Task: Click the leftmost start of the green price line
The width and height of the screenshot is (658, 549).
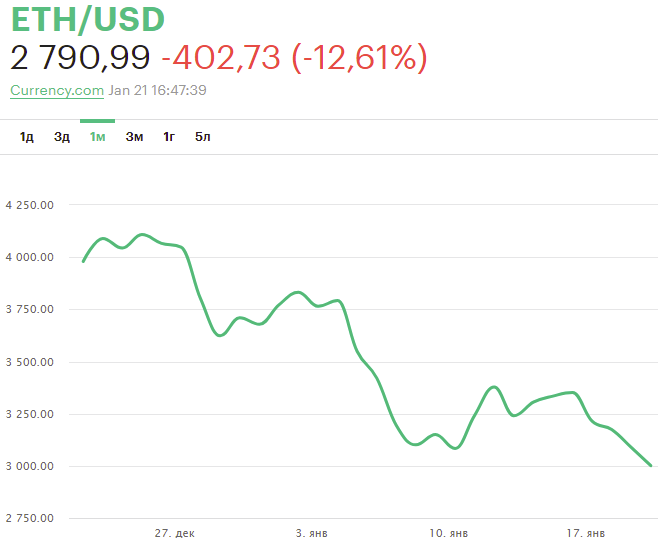Action: (83, 261)
